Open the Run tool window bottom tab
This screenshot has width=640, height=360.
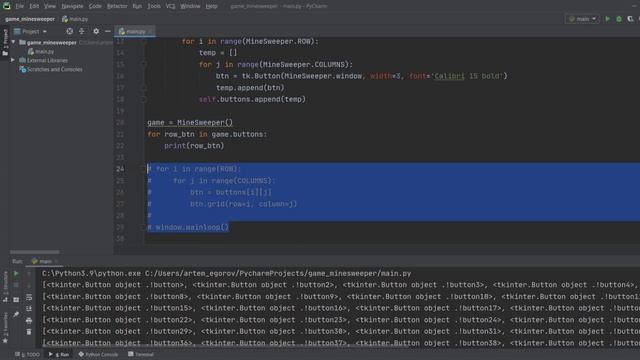point(58,354)
